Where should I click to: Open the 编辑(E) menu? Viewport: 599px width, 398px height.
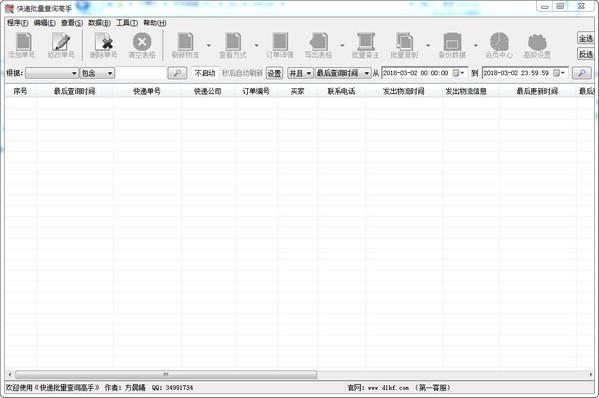(45, 23)
